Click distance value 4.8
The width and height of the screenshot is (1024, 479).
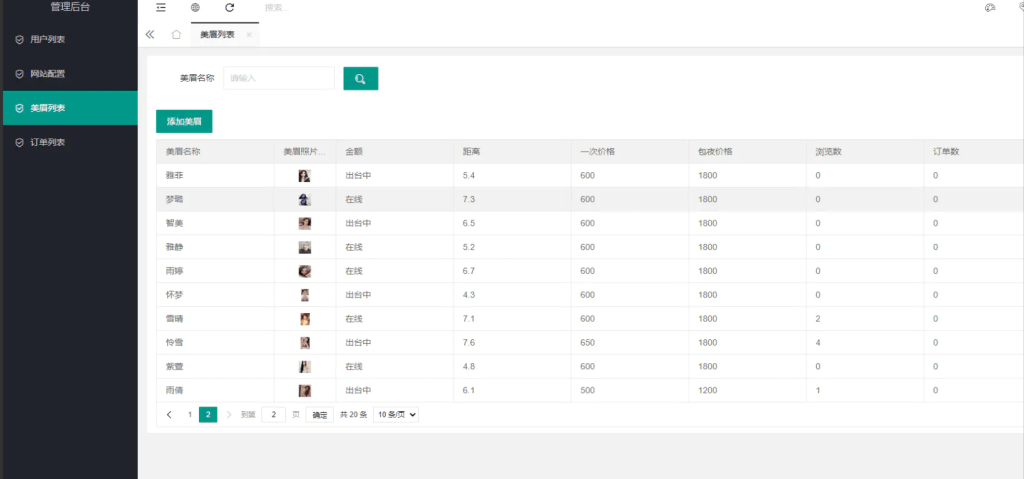click(468, 367)
